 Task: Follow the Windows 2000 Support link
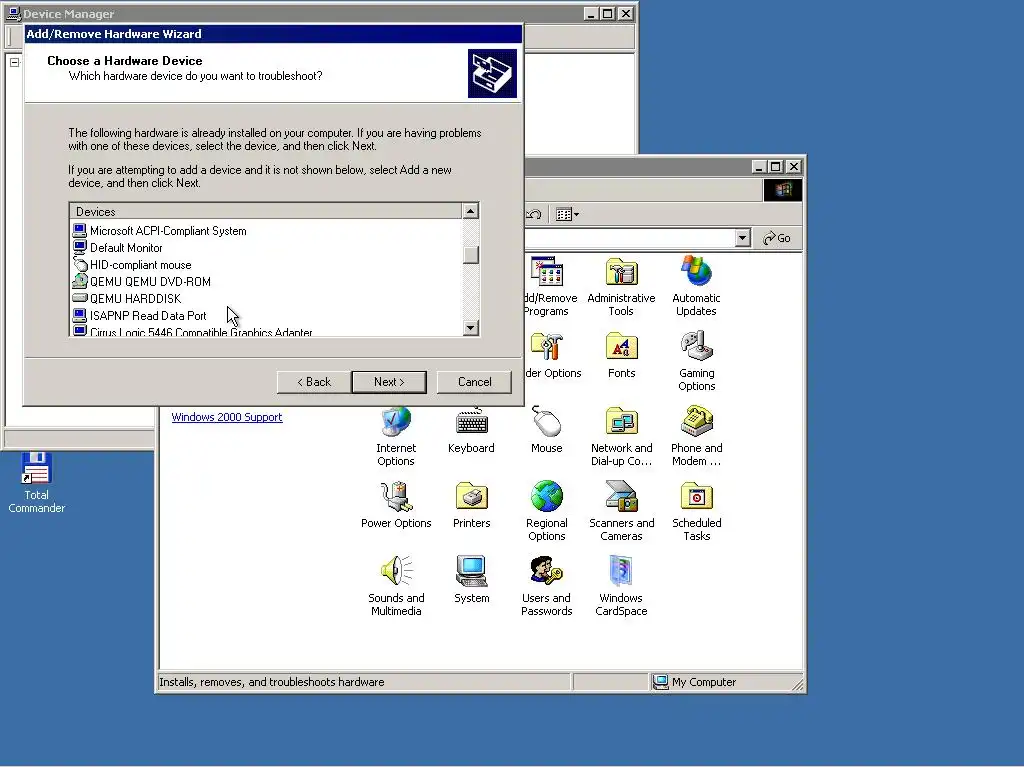coord(227,417)
